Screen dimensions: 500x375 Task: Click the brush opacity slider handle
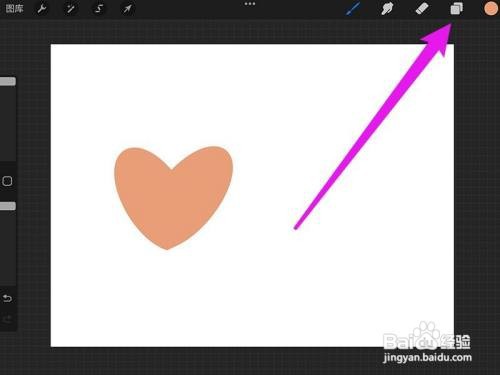[8, 206]
